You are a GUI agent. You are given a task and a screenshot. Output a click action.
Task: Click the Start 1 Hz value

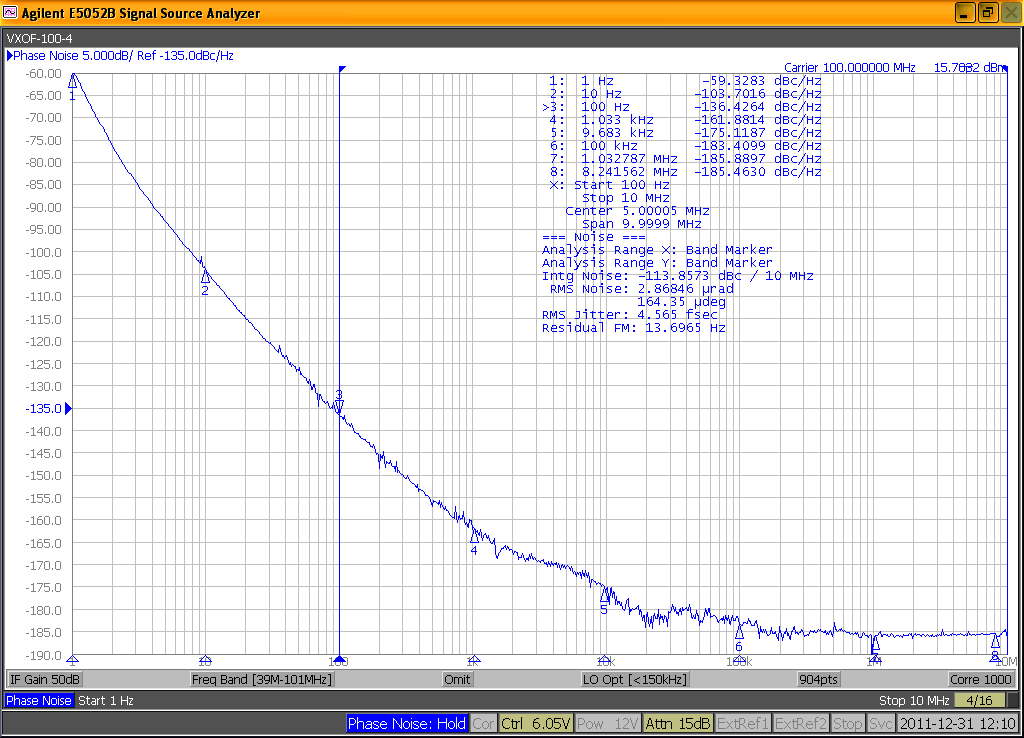click(x=106, y=700)
